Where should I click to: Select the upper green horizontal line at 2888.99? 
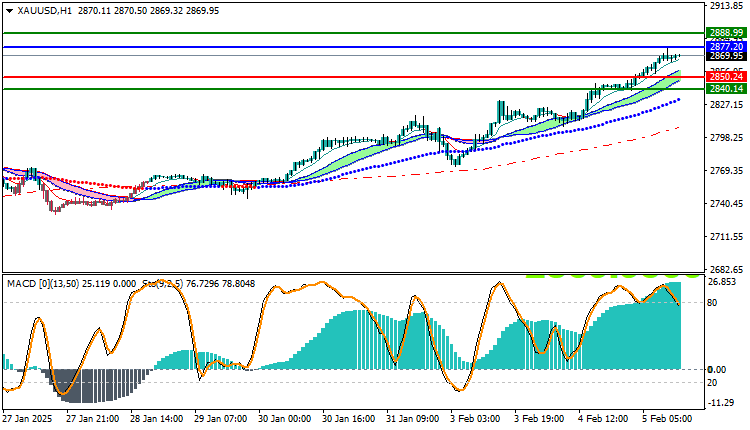[354, 33]
